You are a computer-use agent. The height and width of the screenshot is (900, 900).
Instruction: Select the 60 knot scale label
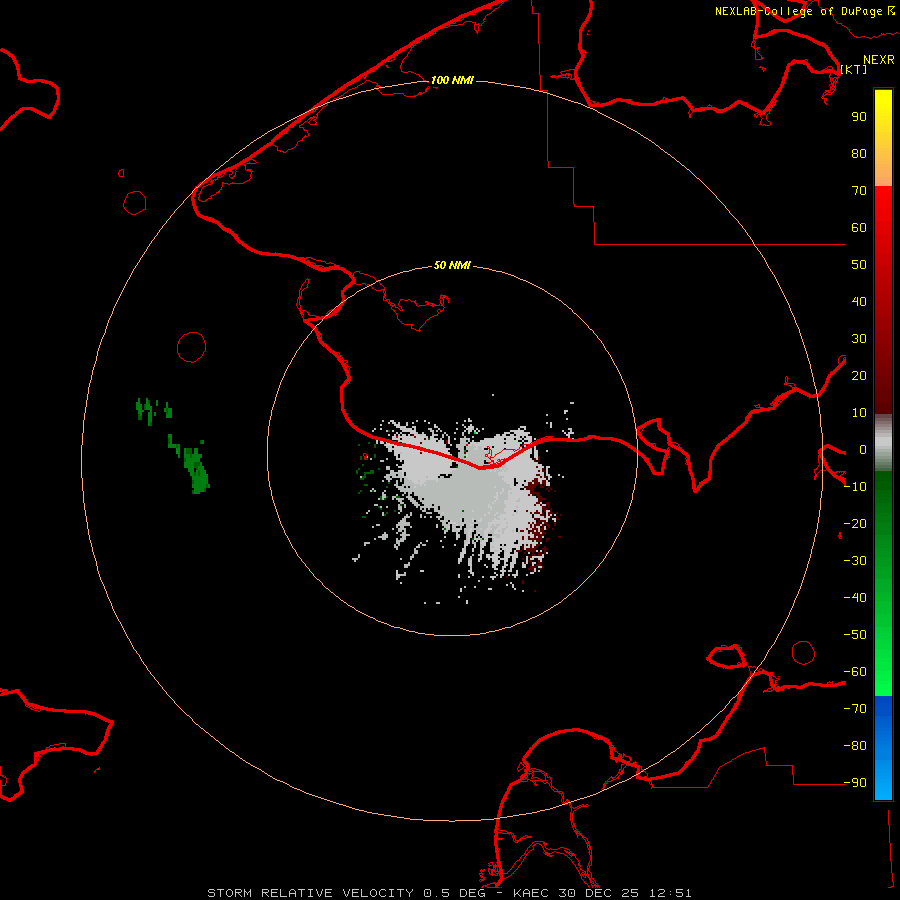pos(859,227)
